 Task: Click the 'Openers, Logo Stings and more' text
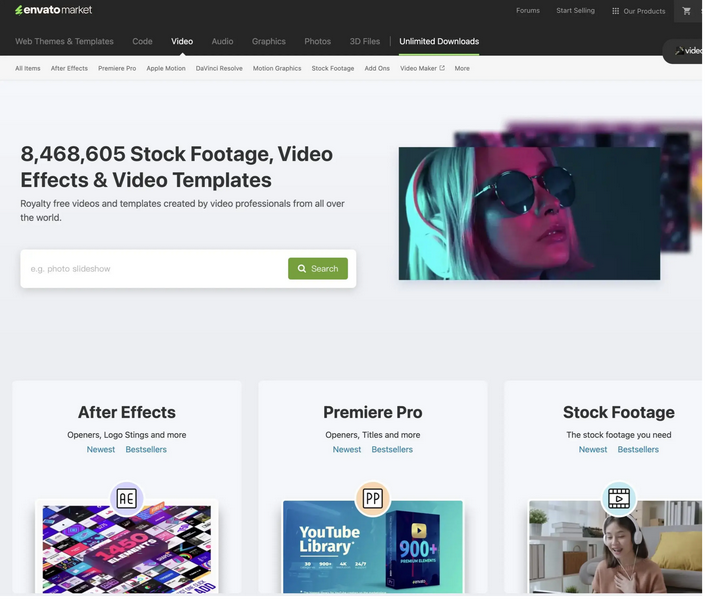click(x=127, y=435)
